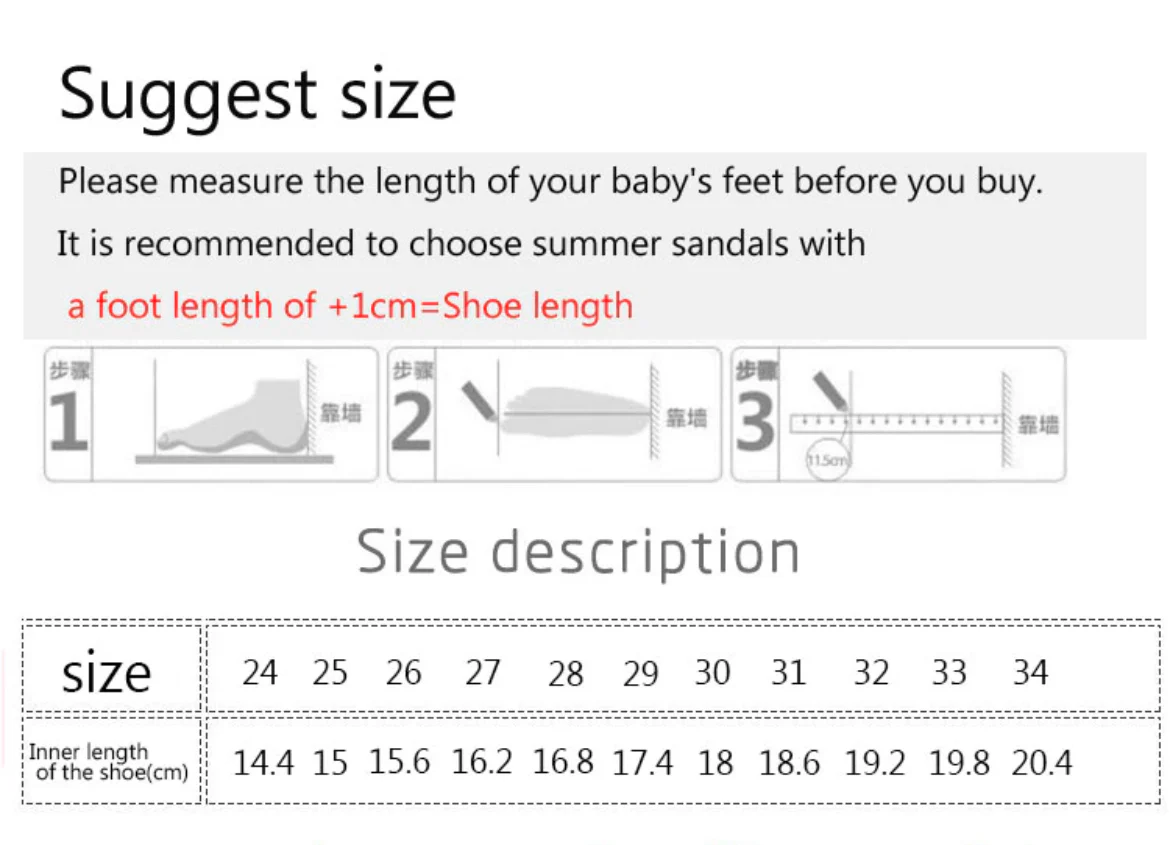This screenshot has height=845, width=1170.
Task: Select the step 2 measuring panel number
Action: [x=411, y=424]
